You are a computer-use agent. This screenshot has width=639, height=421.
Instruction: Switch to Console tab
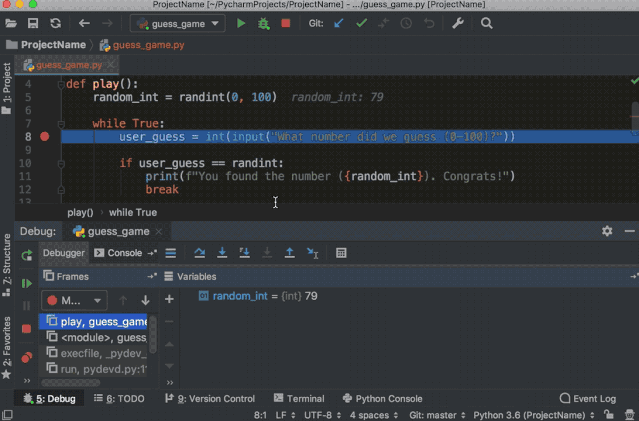pyautogui.click(x=118, y=253)
